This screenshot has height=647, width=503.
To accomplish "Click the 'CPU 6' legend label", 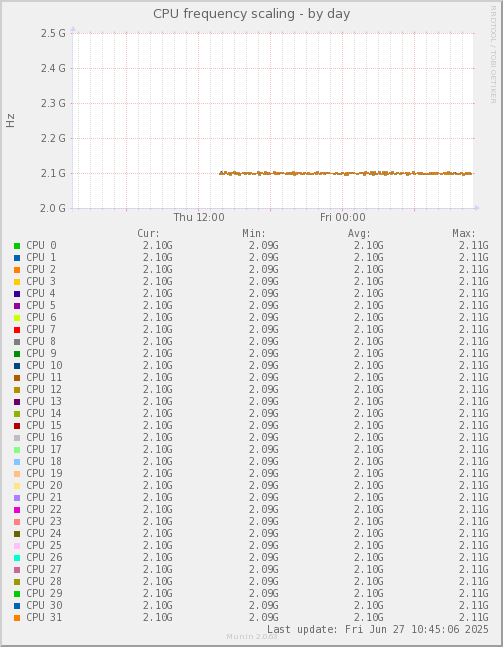I will click(41, 317).
